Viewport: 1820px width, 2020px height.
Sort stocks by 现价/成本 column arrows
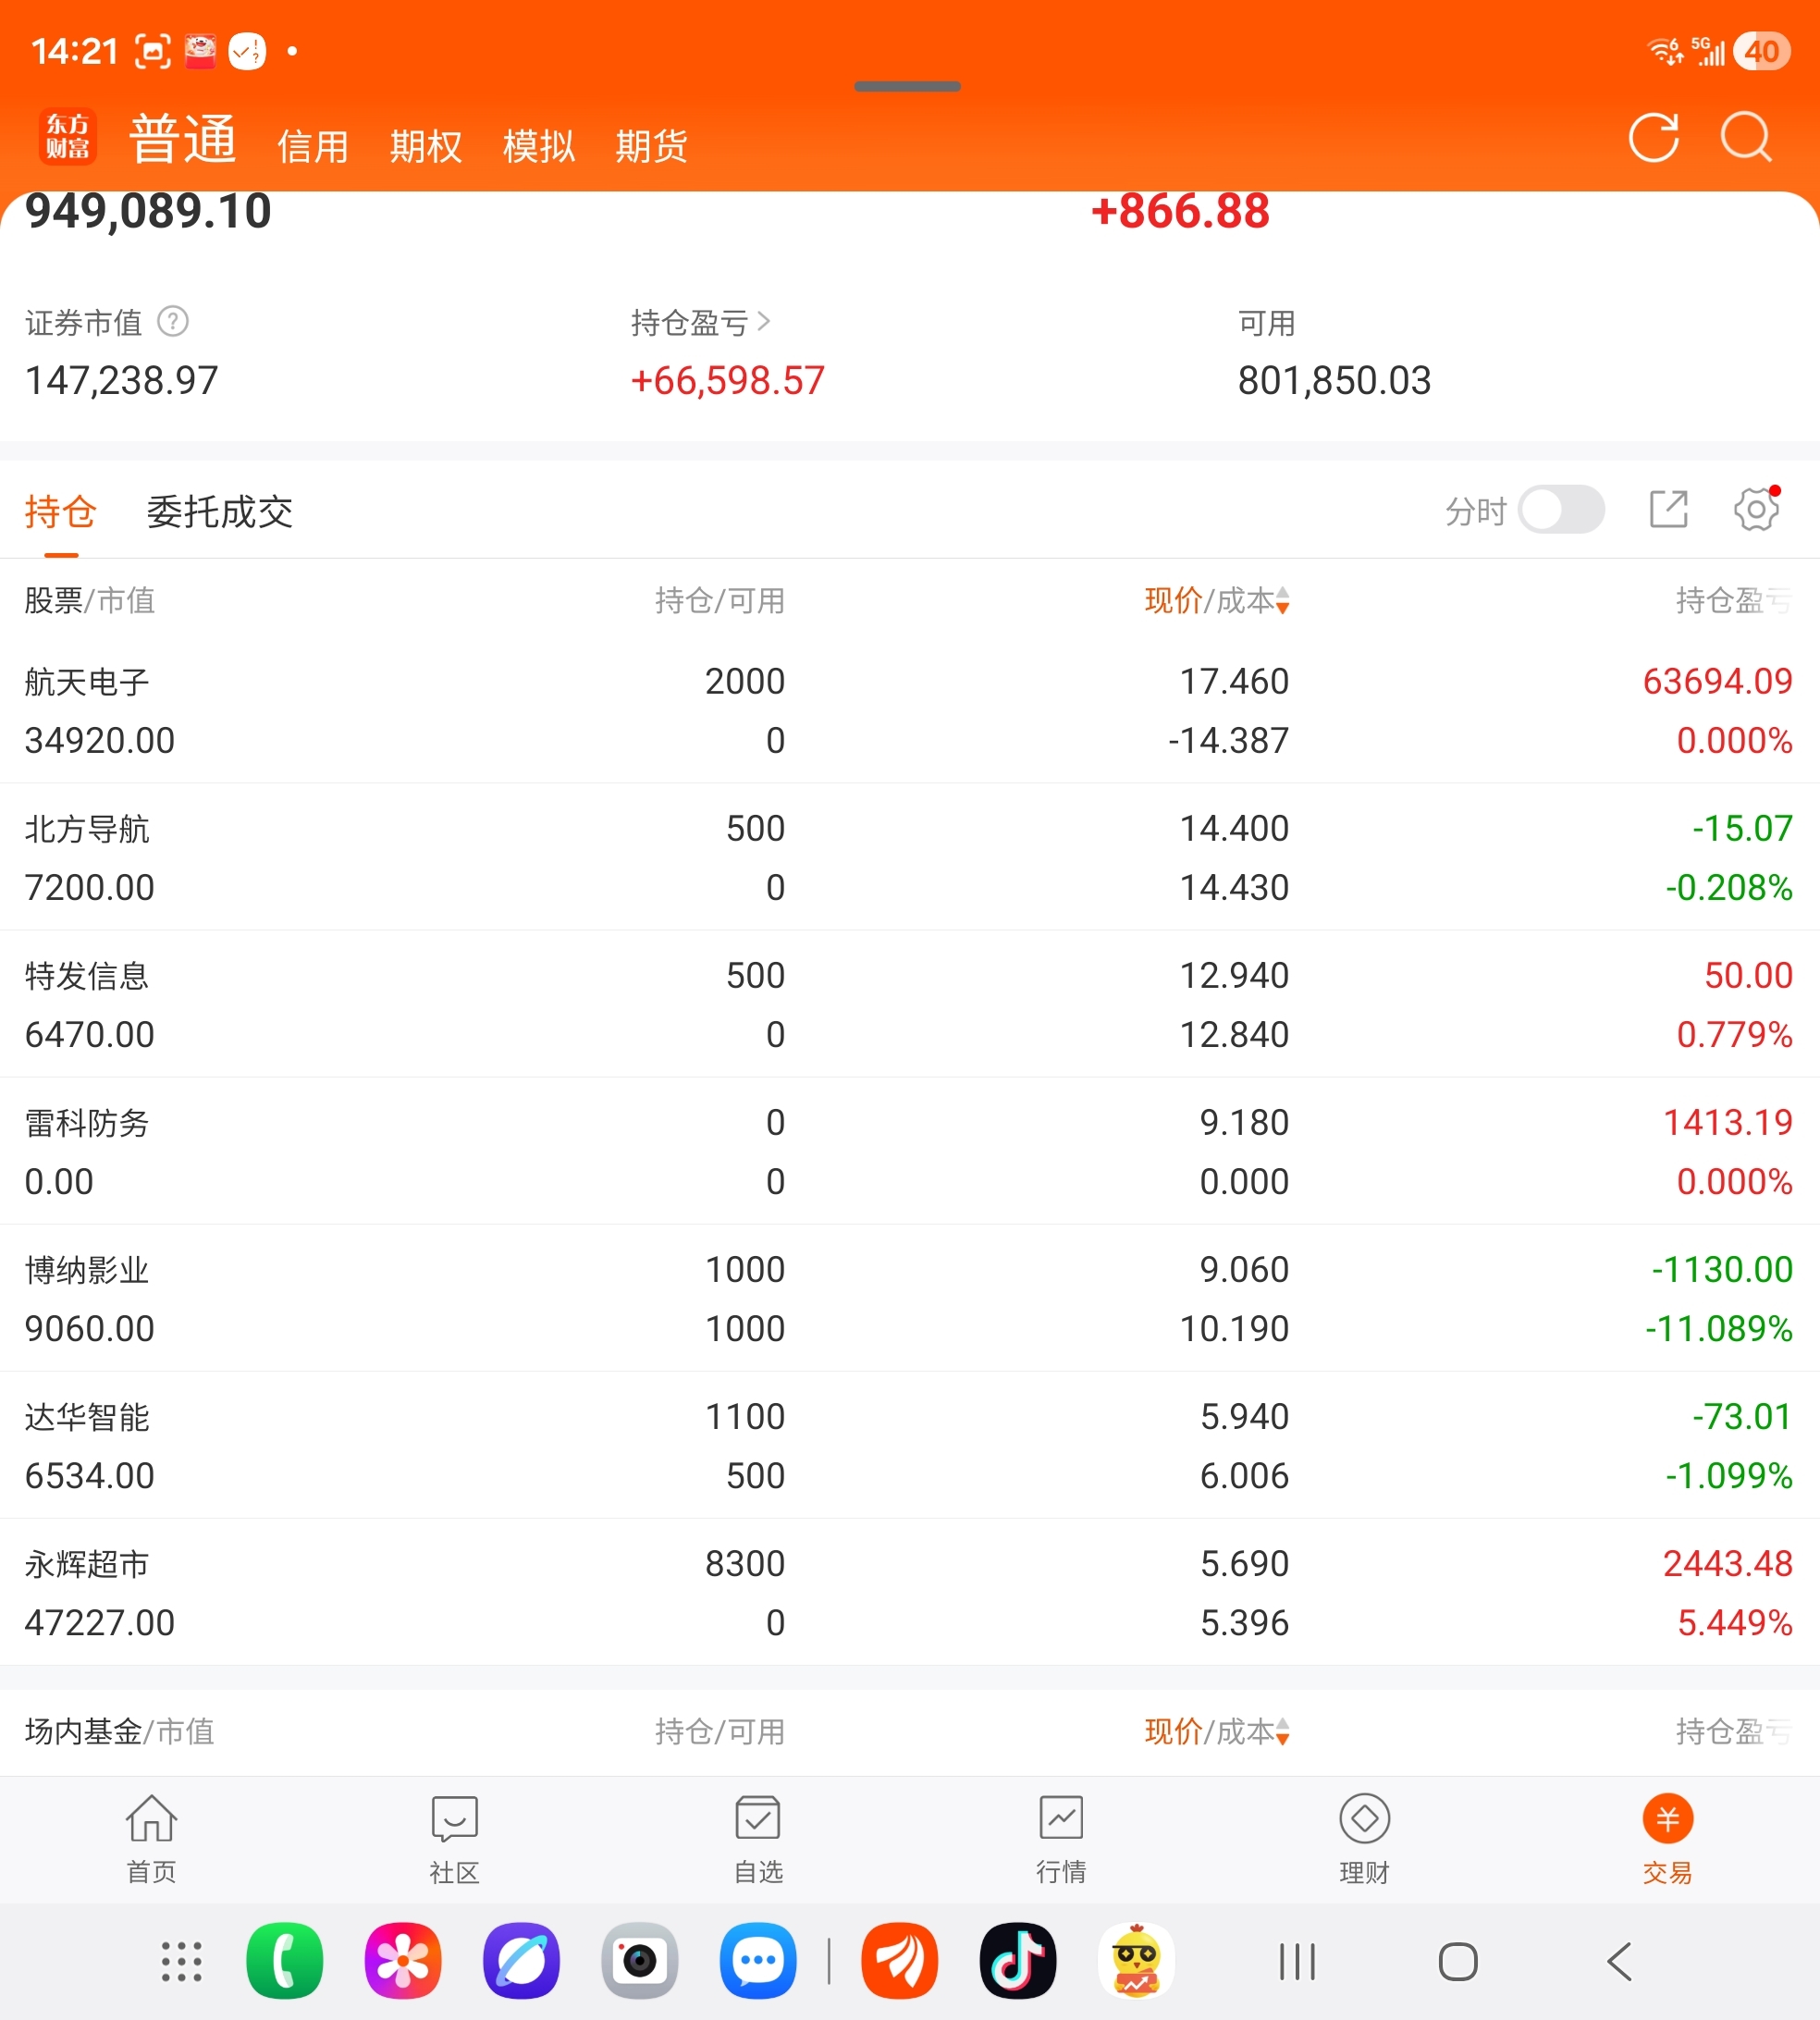1282,600
